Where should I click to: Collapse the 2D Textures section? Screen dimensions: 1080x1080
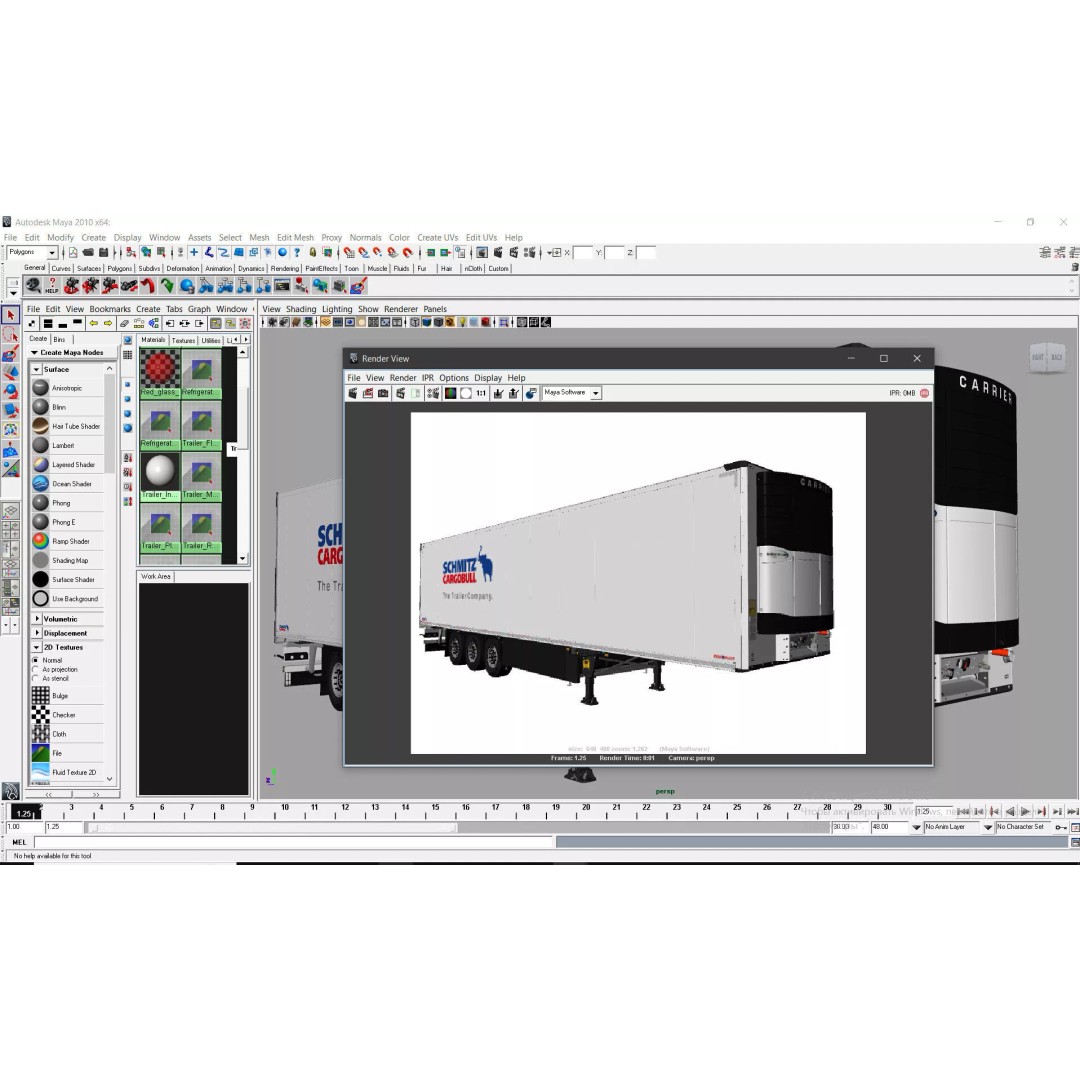37,647
